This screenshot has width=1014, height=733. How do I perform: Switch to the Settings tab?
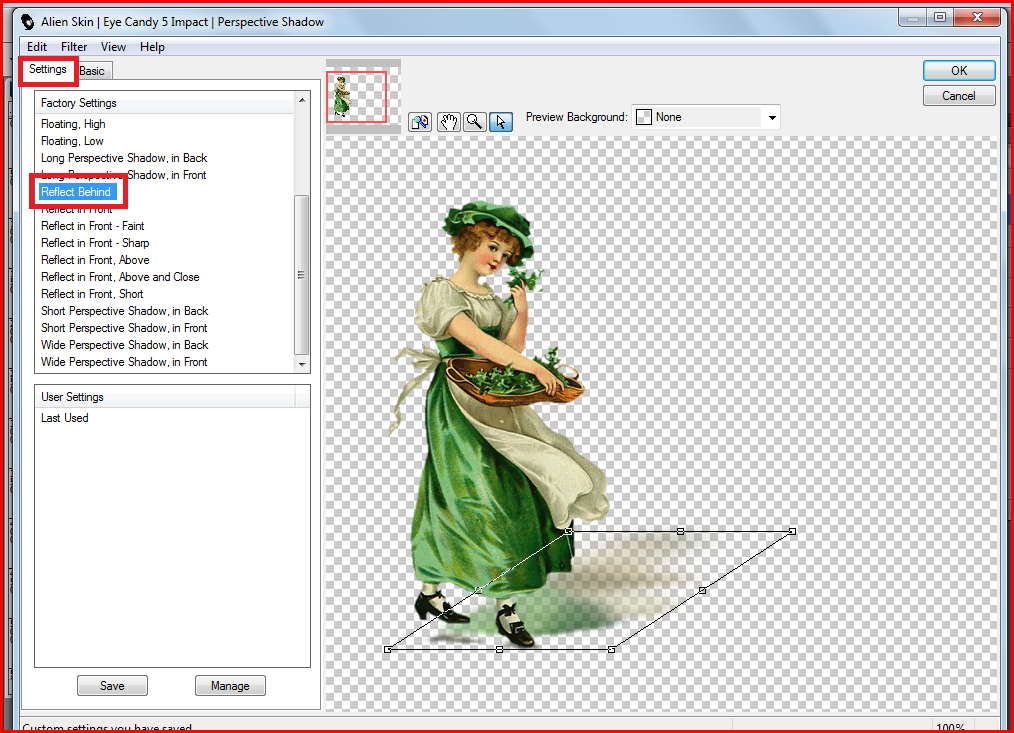(48, 69)
